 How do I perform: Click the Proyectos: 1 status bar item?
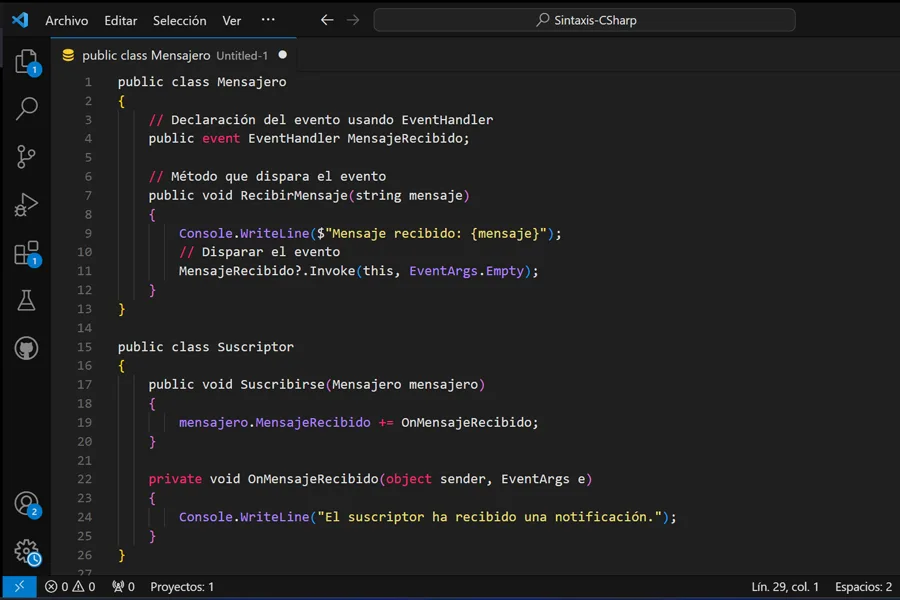pyautogui.click(x=182, y=587)
